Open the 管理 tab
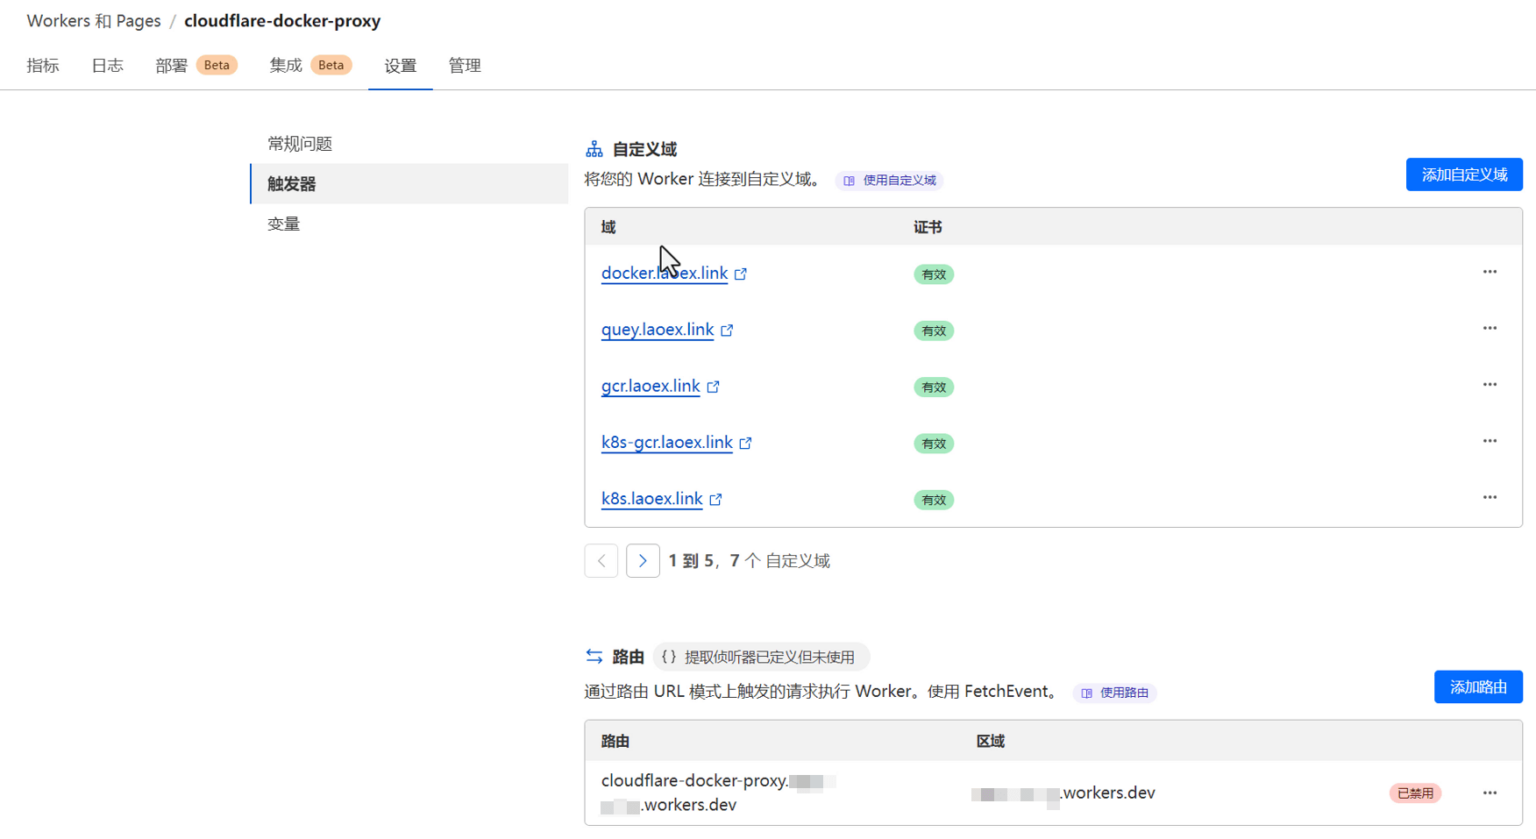1536x839 pixels. 464,65
